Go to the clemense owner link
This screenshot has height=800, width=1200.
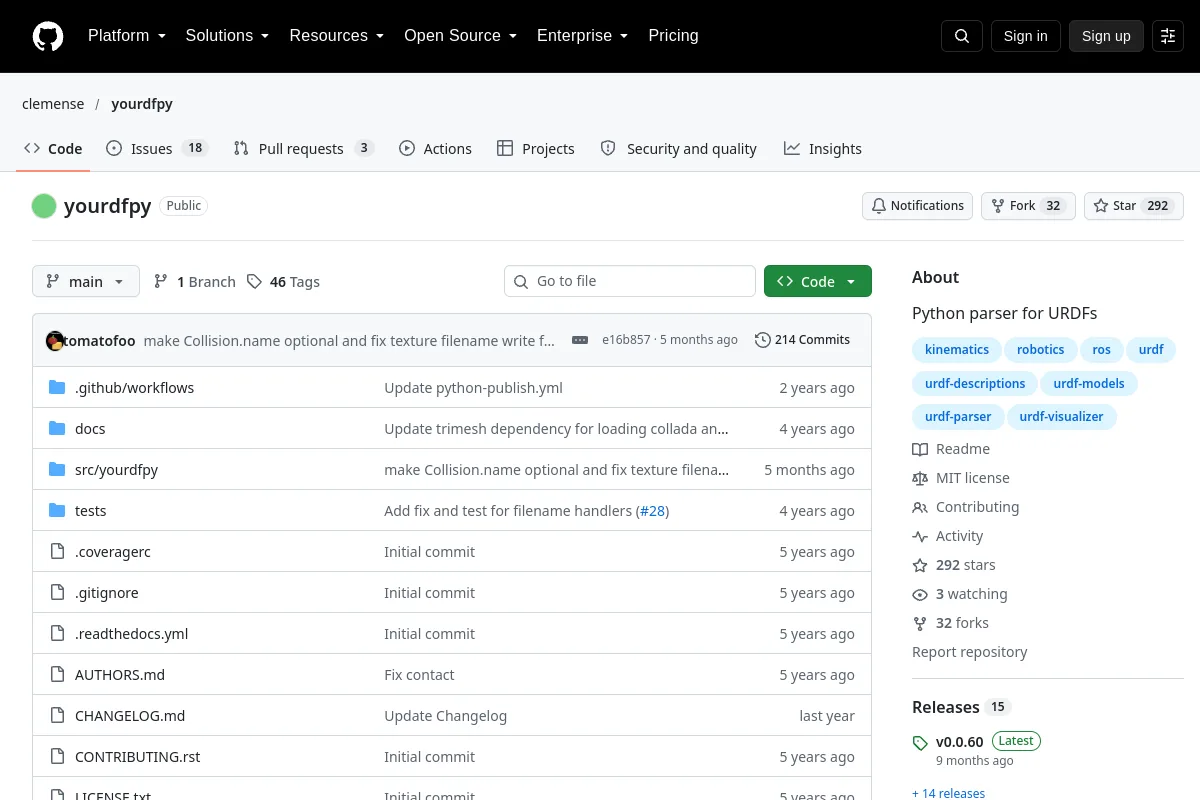[x=53, y=104]
